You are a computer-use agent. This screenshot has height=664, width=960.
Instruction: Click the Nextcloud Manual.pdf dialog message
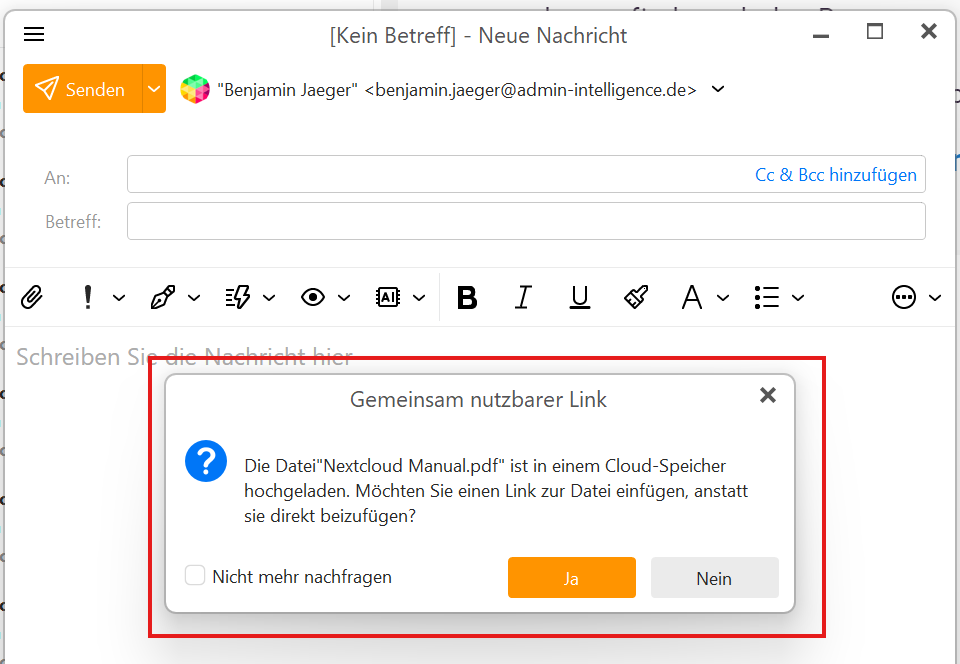coord(496,491)
